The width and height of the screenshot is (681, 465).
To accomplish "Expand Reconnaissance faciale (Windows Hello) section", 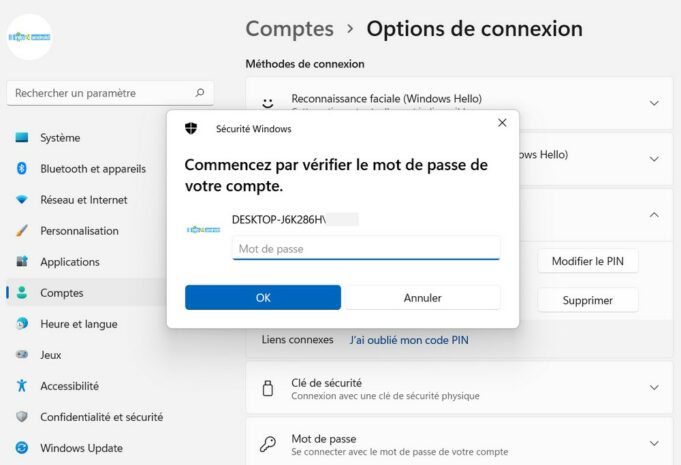I will tap(654, 103).
